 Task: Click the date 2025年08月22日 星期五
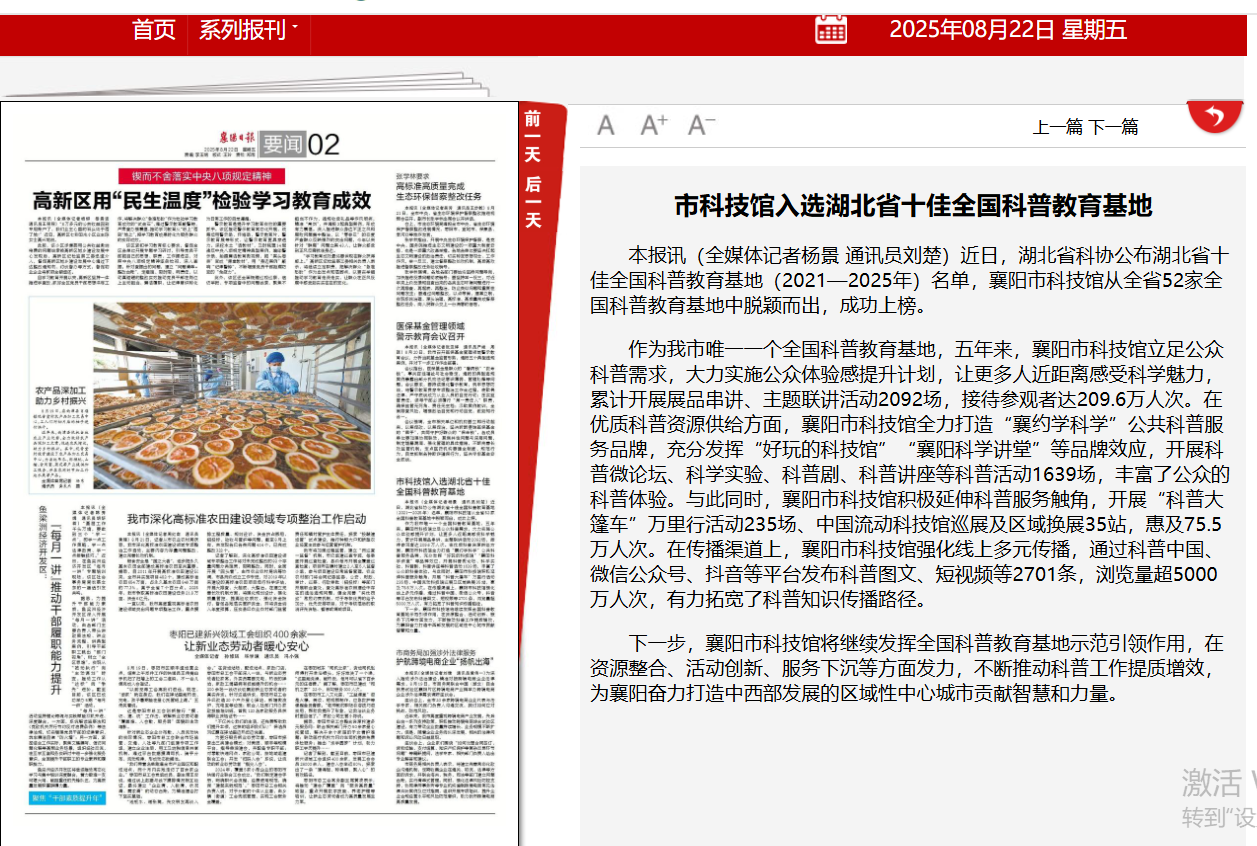(x=1010, y=30)
